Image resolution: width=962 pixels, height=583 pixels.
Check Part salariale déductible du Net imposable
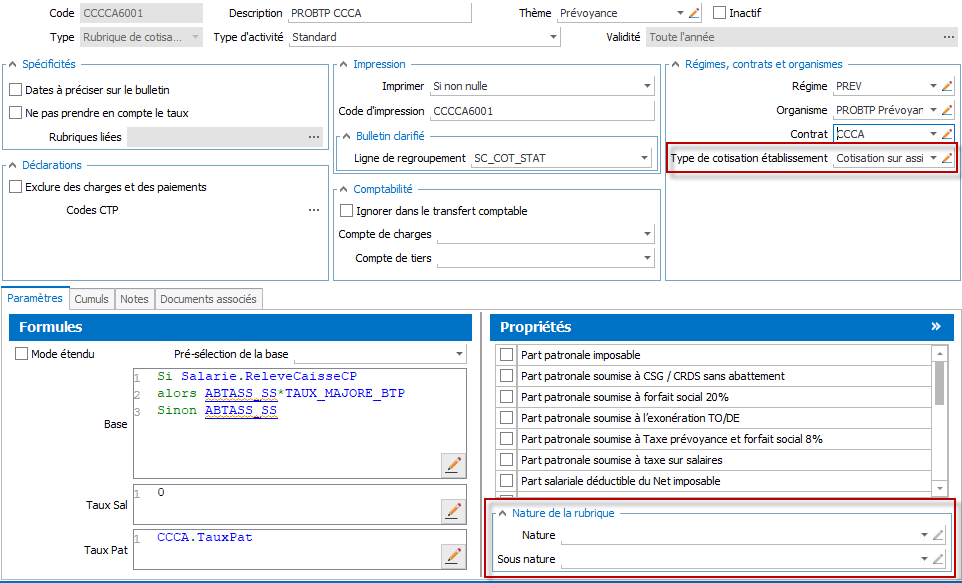click(x=506, y=481)
